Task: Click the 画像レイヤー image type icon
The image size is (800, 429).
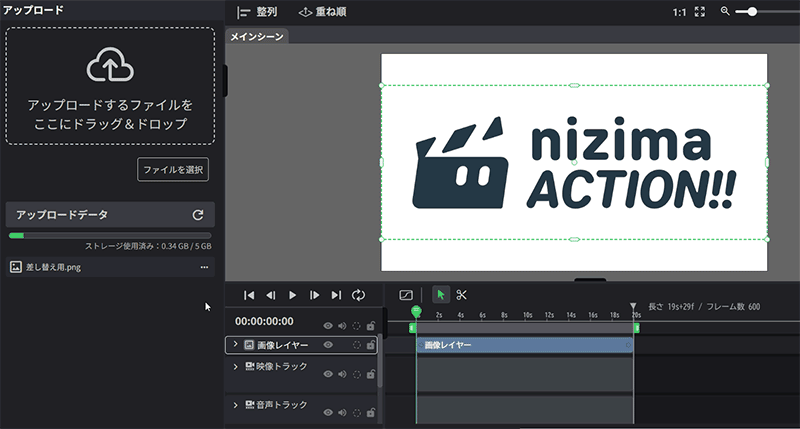Action: coord(249,345)
